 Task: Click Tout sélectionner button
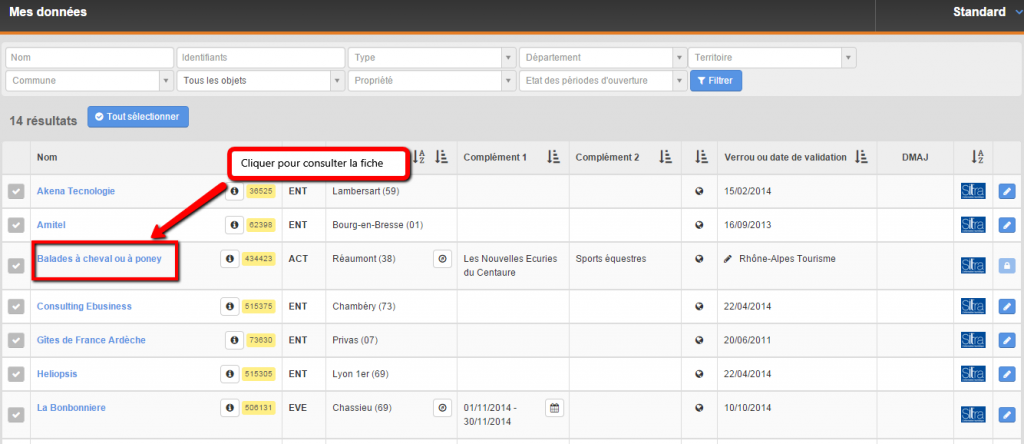138,117
